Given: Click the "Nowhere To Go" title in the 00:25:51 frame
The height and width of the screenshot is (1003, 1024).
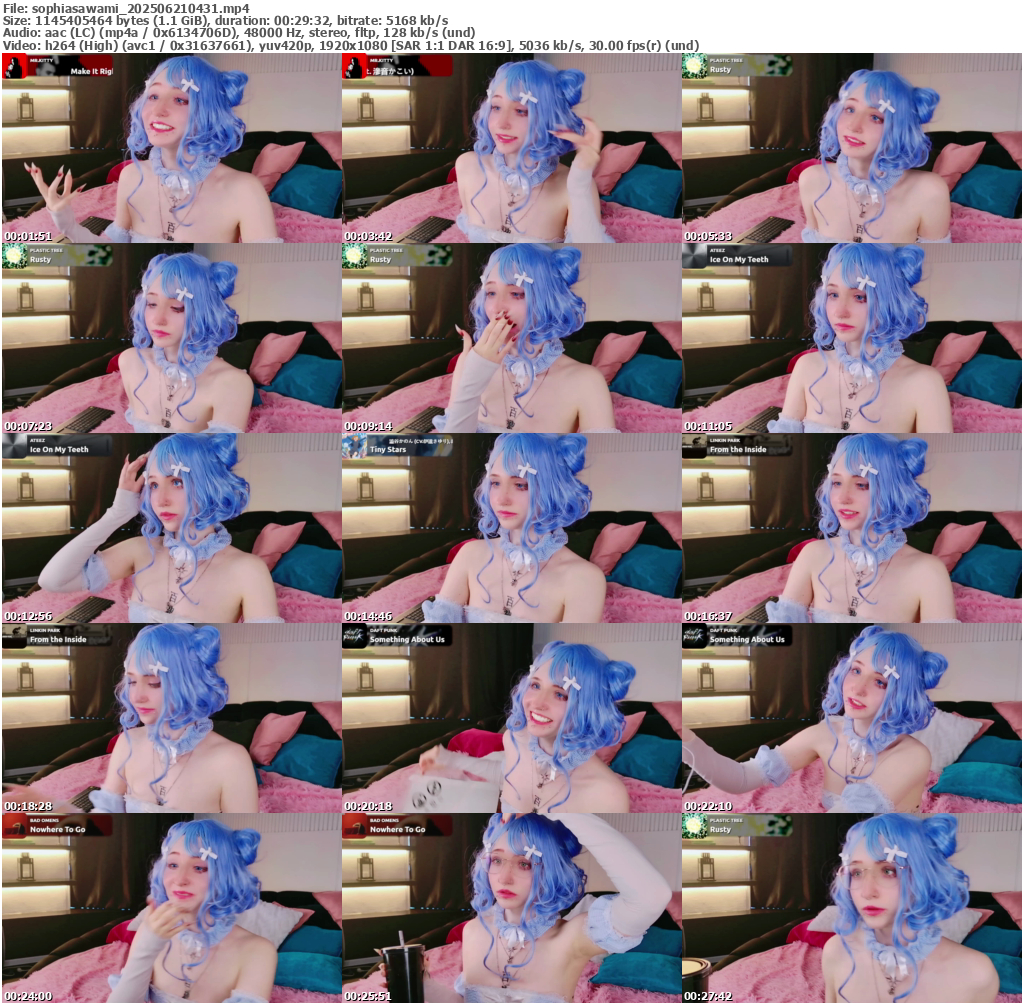Looking at the screenshot, I should [397, 829].
